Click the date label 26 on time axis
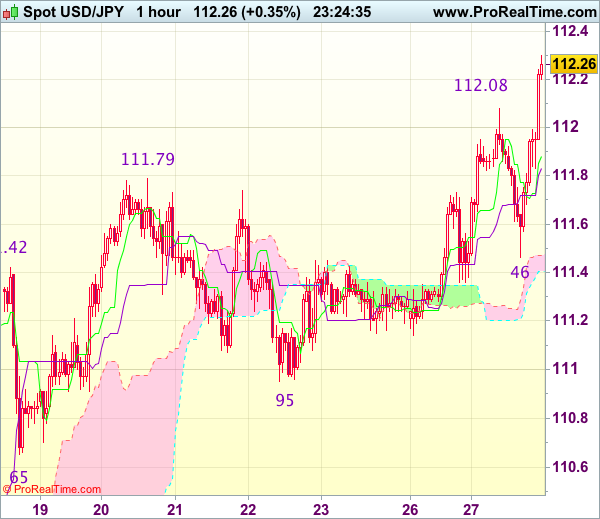 coord(410,510)
